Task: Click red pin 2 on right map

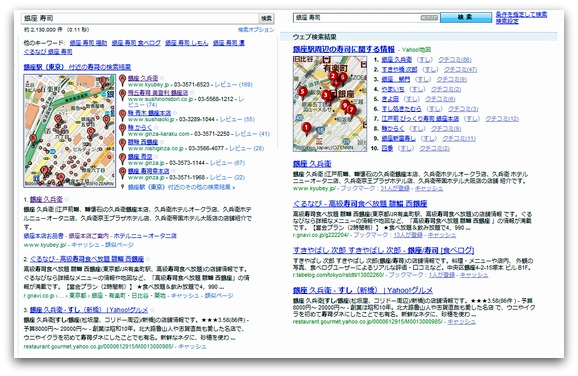Action: (333, 77)
